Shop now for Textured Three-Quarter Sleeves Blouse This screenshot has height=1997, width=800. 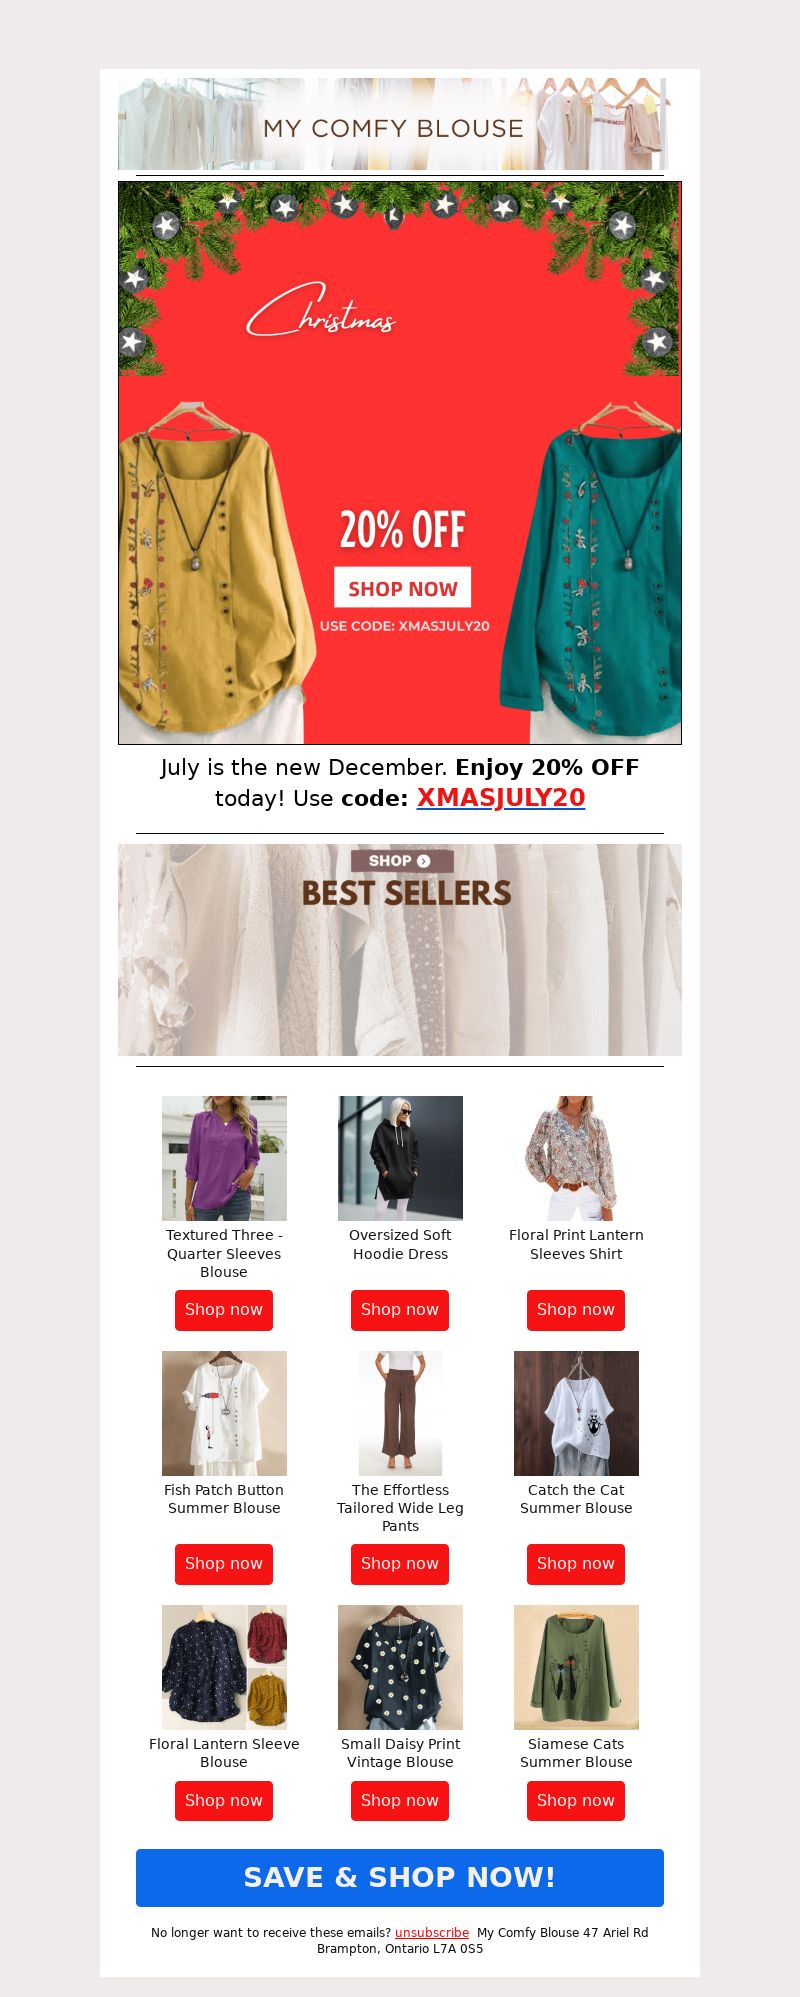coord(224,1310)
